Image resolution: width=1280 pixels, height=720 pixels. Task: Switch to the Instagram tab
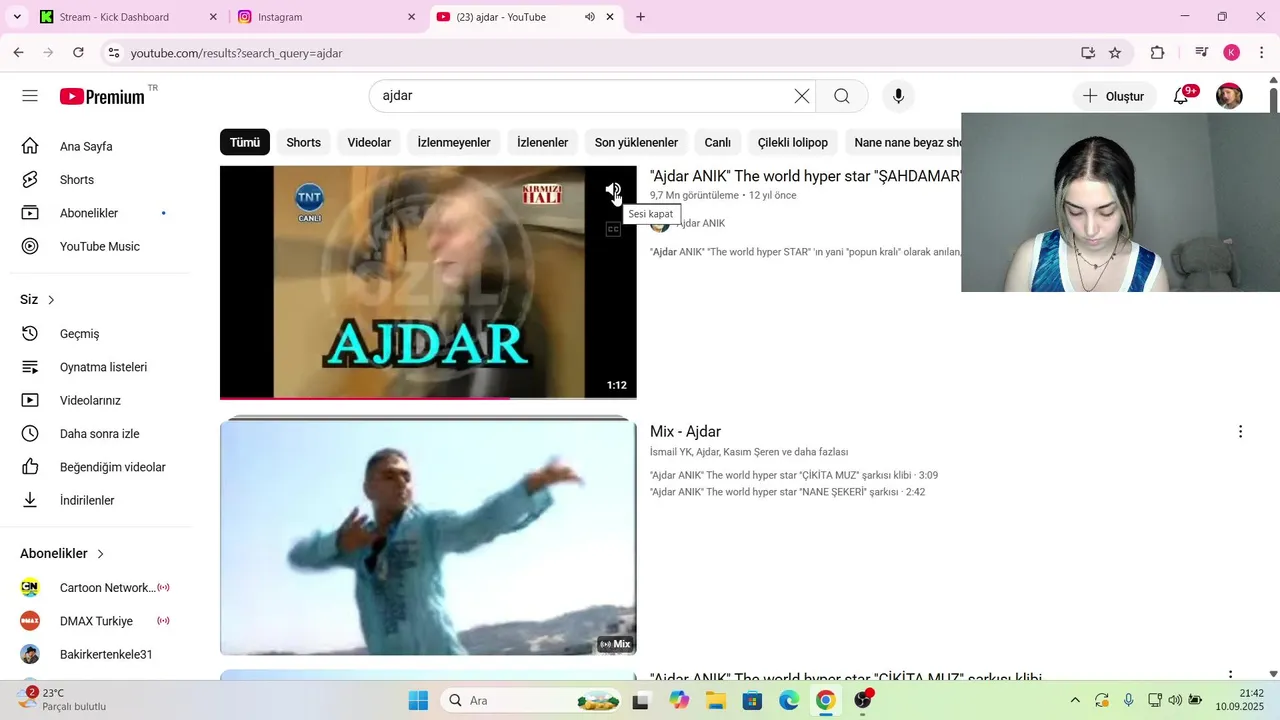[327, 17]
